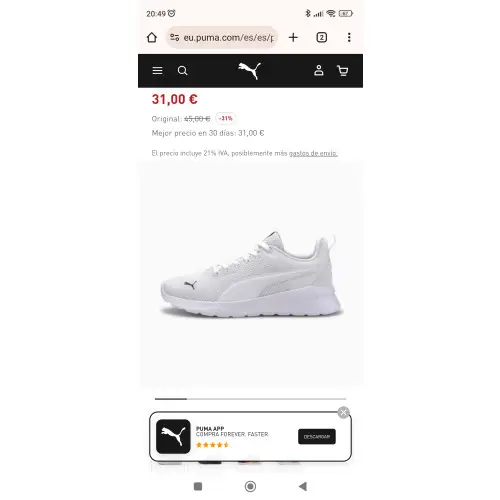Follow the gastos de envío link

tap(313, 153)
